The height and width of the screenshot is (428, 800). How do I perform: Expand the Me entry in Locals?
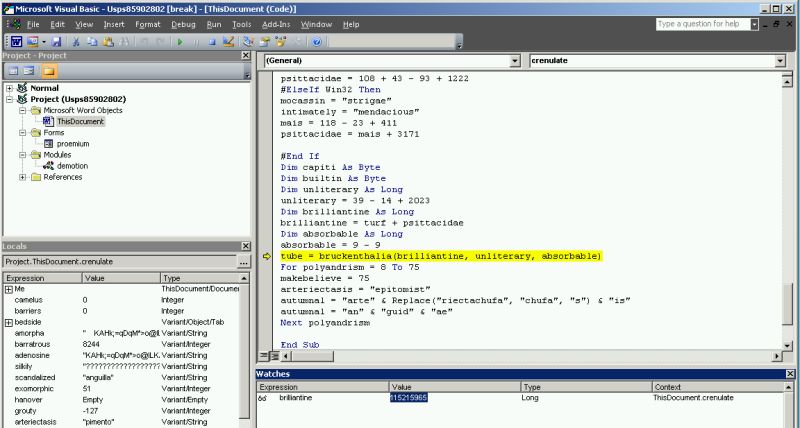tap(9, 289)
